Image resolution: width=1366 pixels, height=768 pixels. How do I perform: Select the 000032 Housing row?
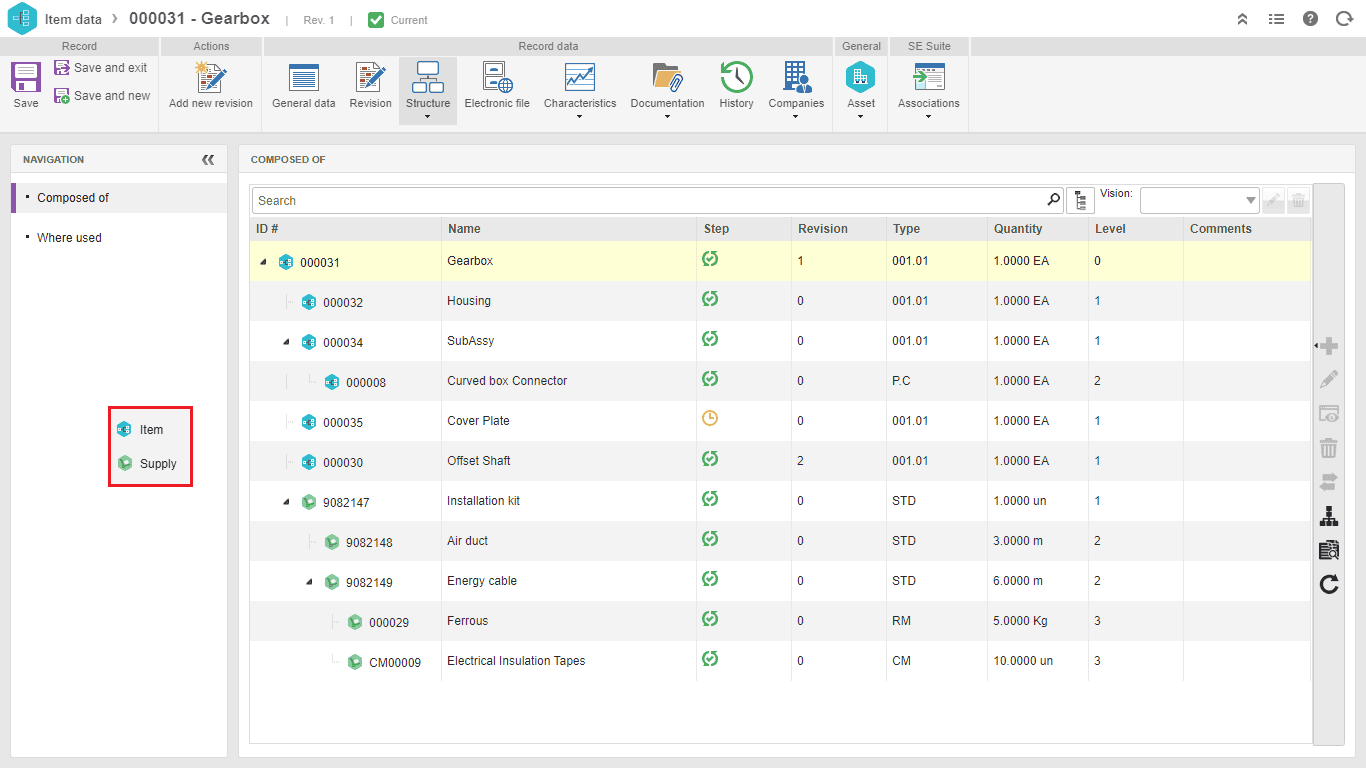click(780, 301)
